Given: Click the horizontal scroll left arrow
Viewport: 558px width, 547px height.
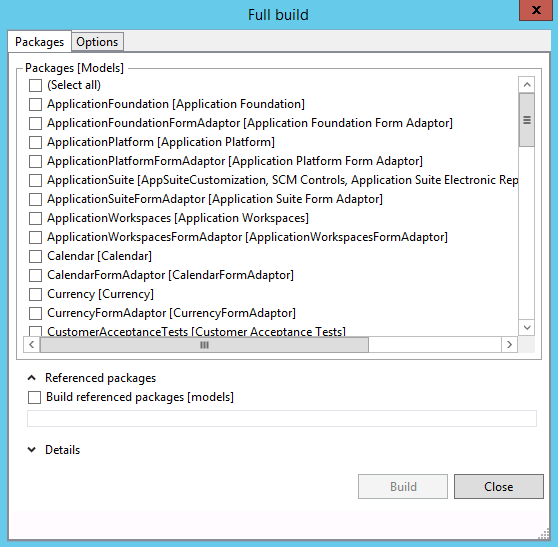Looking at the screenshot, I should (32, 344).
